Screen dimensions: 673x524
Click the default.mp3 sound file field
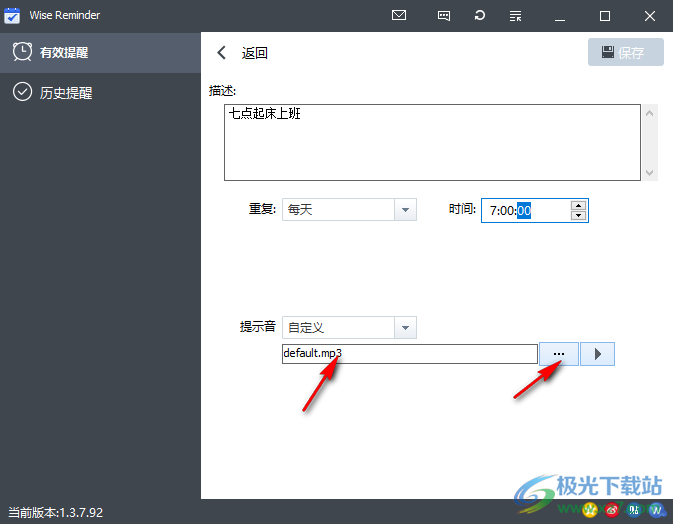coord(409,354)
